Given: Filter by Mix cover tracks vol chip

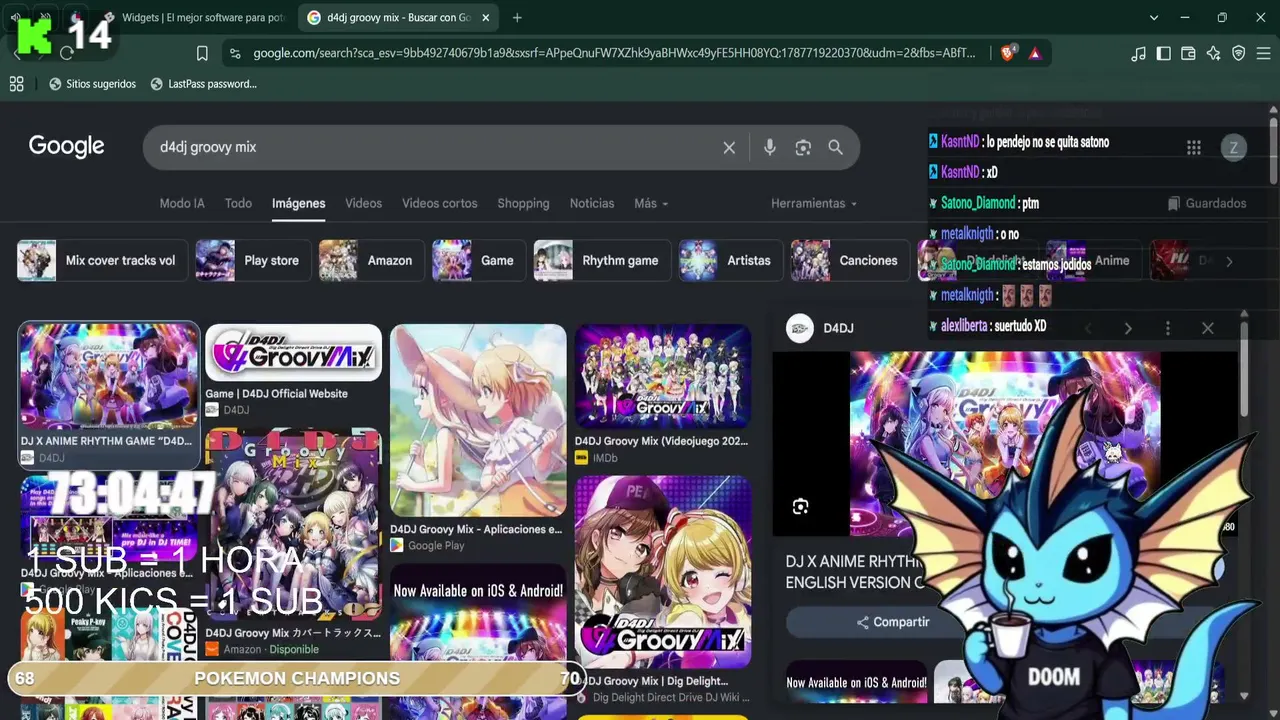Looking at the screenshot, I should pos(100,261).
